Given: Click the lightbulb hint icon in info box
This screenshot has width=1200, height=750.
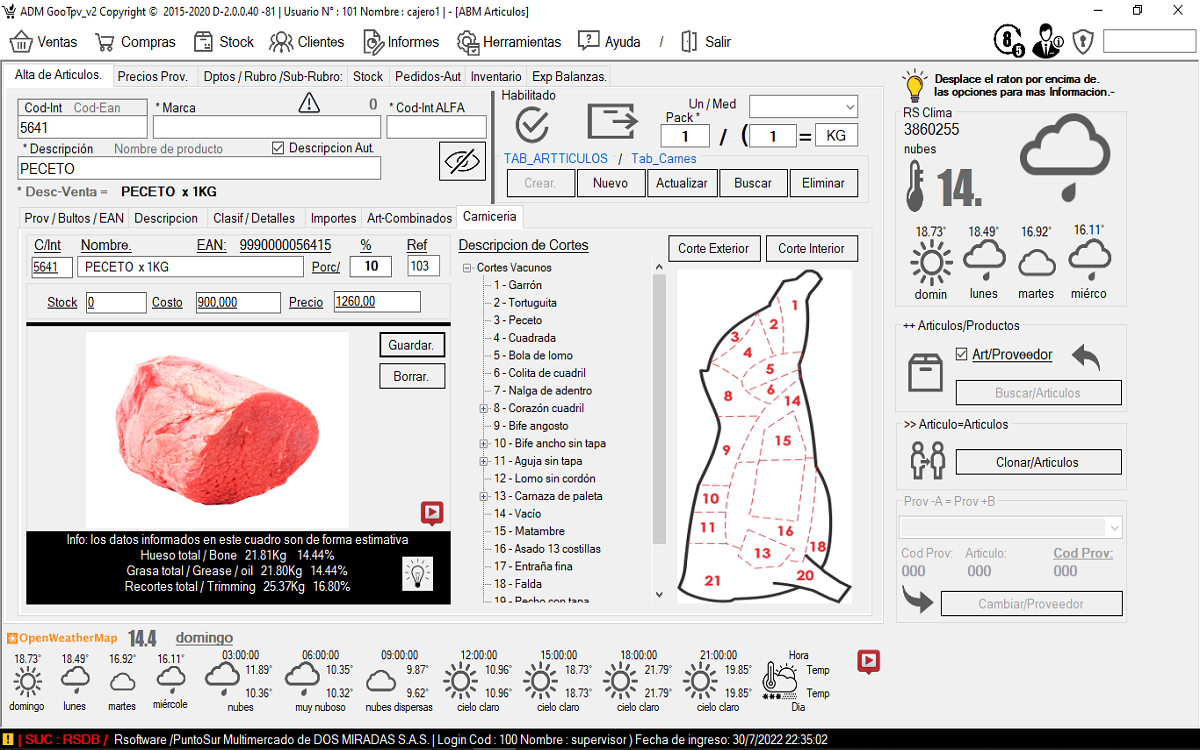Looking at the screenshot, I should pos(416,572).
